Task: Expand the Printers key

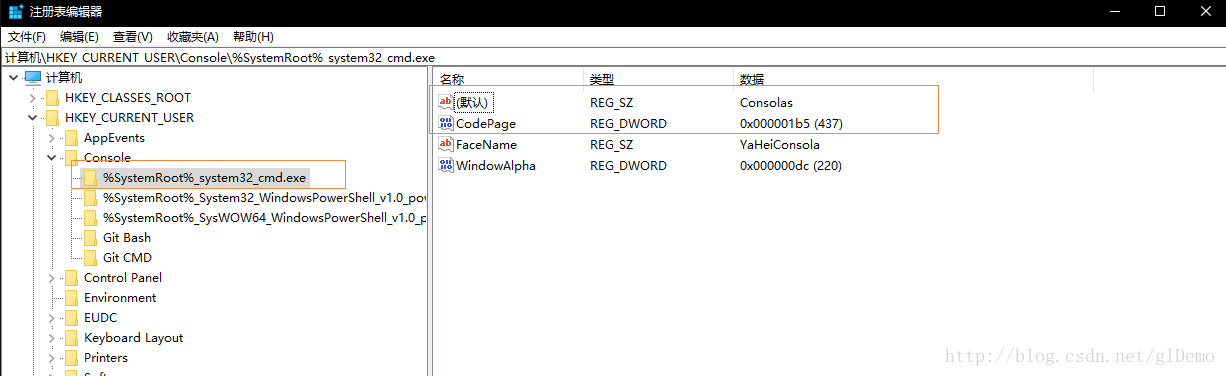Action: click(x=51, y=358)
